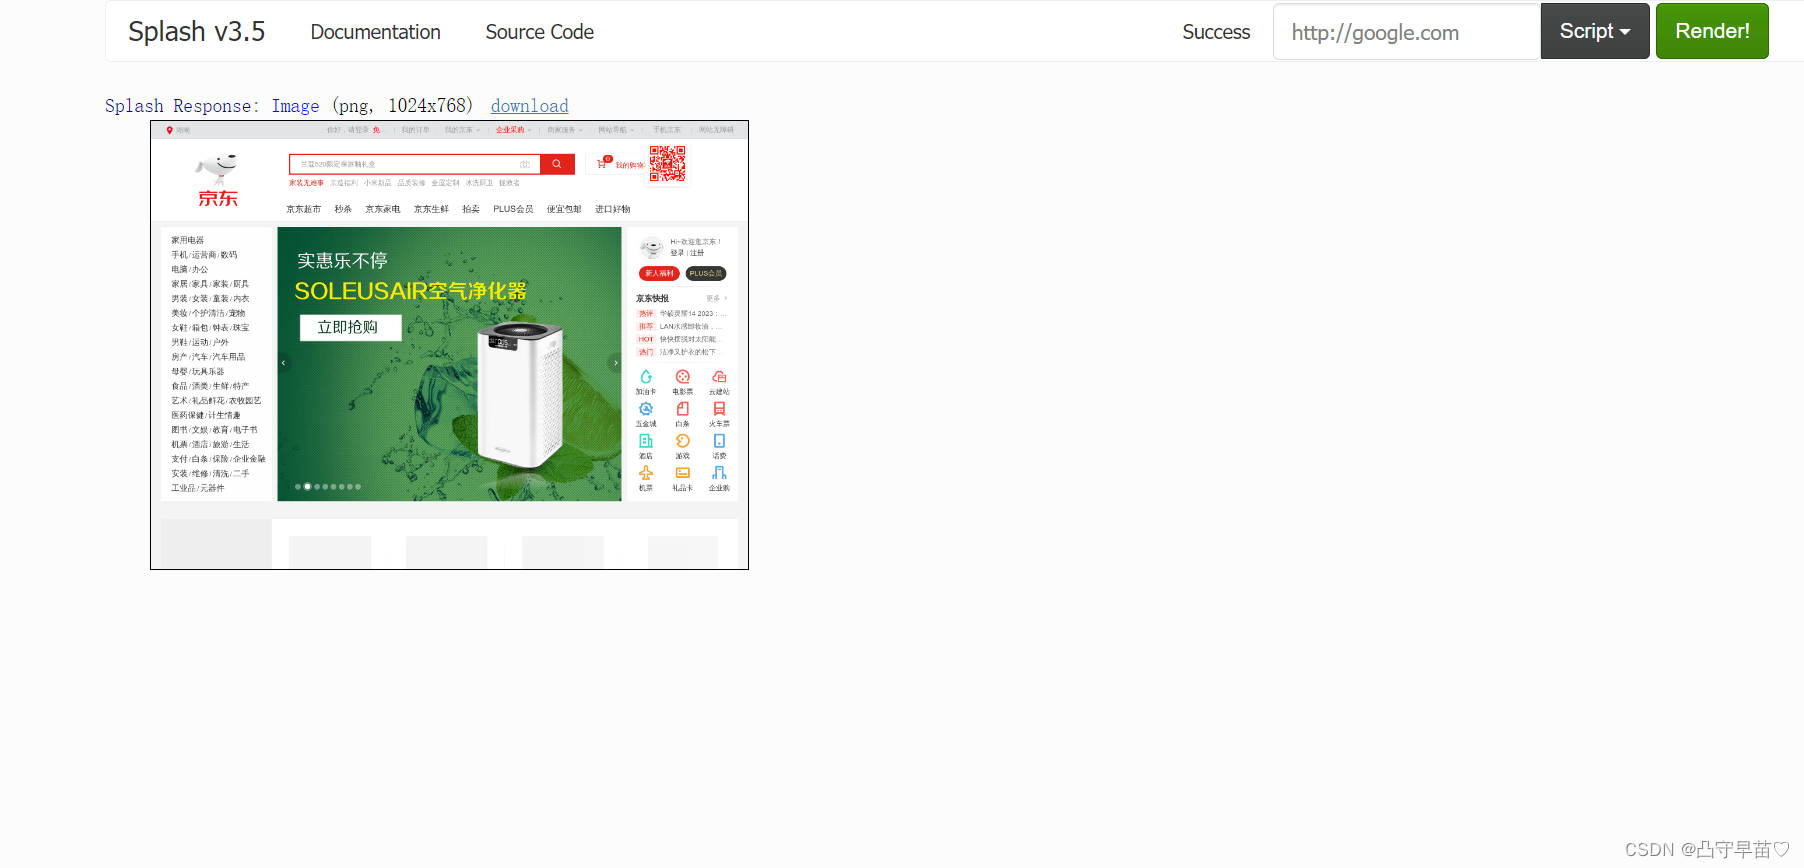
Task: Click the 加油卡 fuel card icon
Action: coord(646,377)
